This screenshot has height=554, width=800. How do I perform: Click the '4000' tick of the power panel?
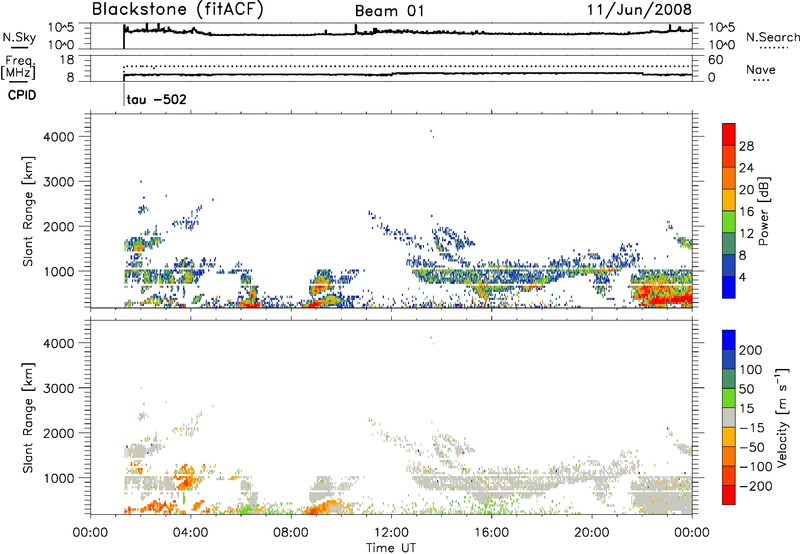click(58, 137)
